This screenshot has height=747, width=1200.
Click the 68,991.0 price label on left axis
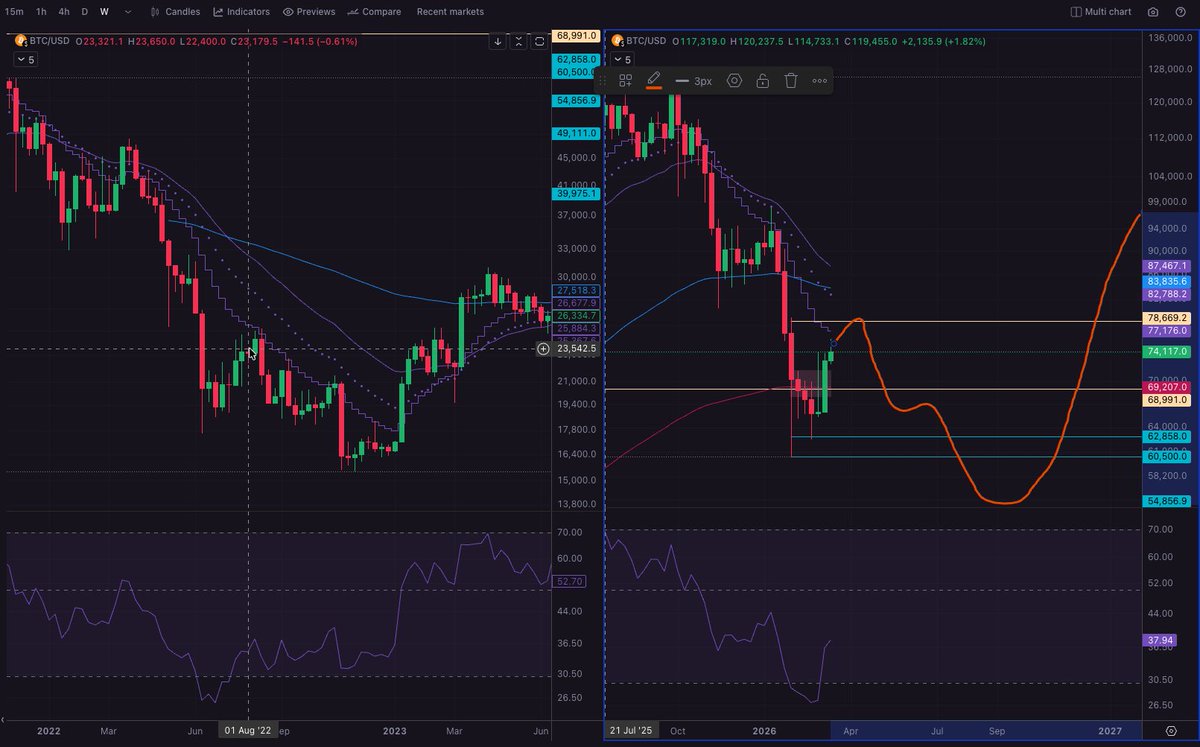coord(576,36)
